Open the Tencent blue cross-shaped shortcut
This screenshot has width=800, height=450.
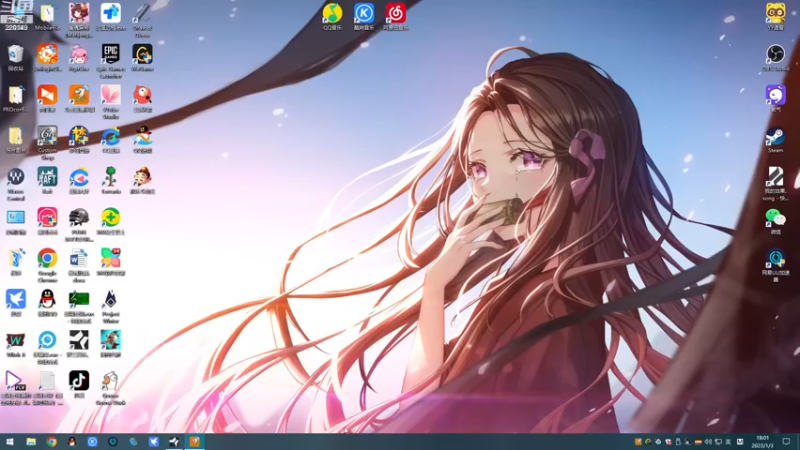pyautogui.click(x=110, y=16)
